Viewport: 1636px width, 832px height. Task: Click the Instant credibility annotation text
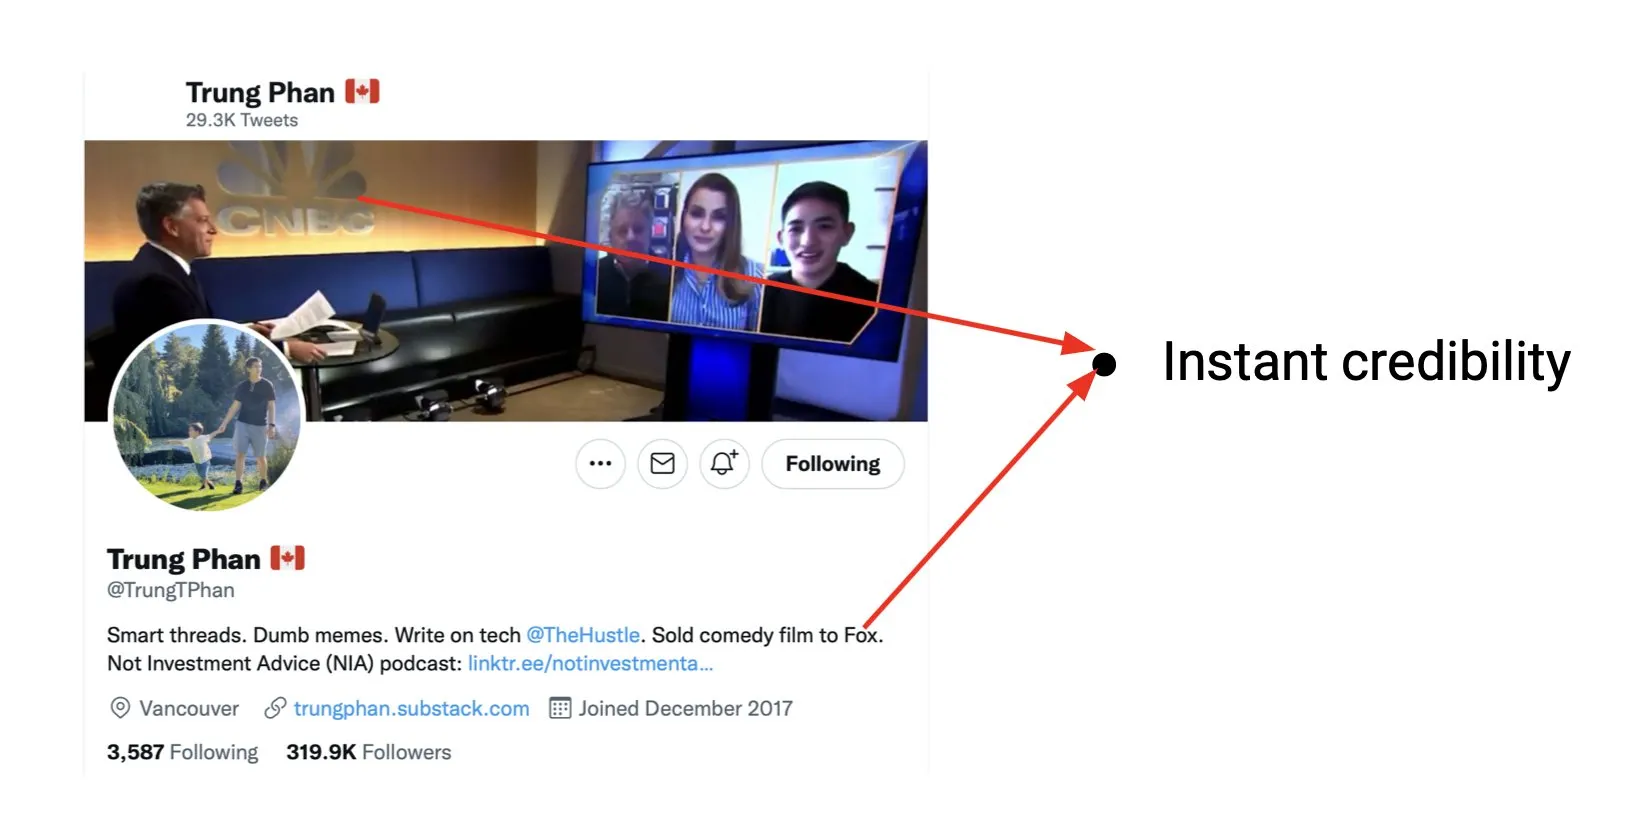[1366, 362]
